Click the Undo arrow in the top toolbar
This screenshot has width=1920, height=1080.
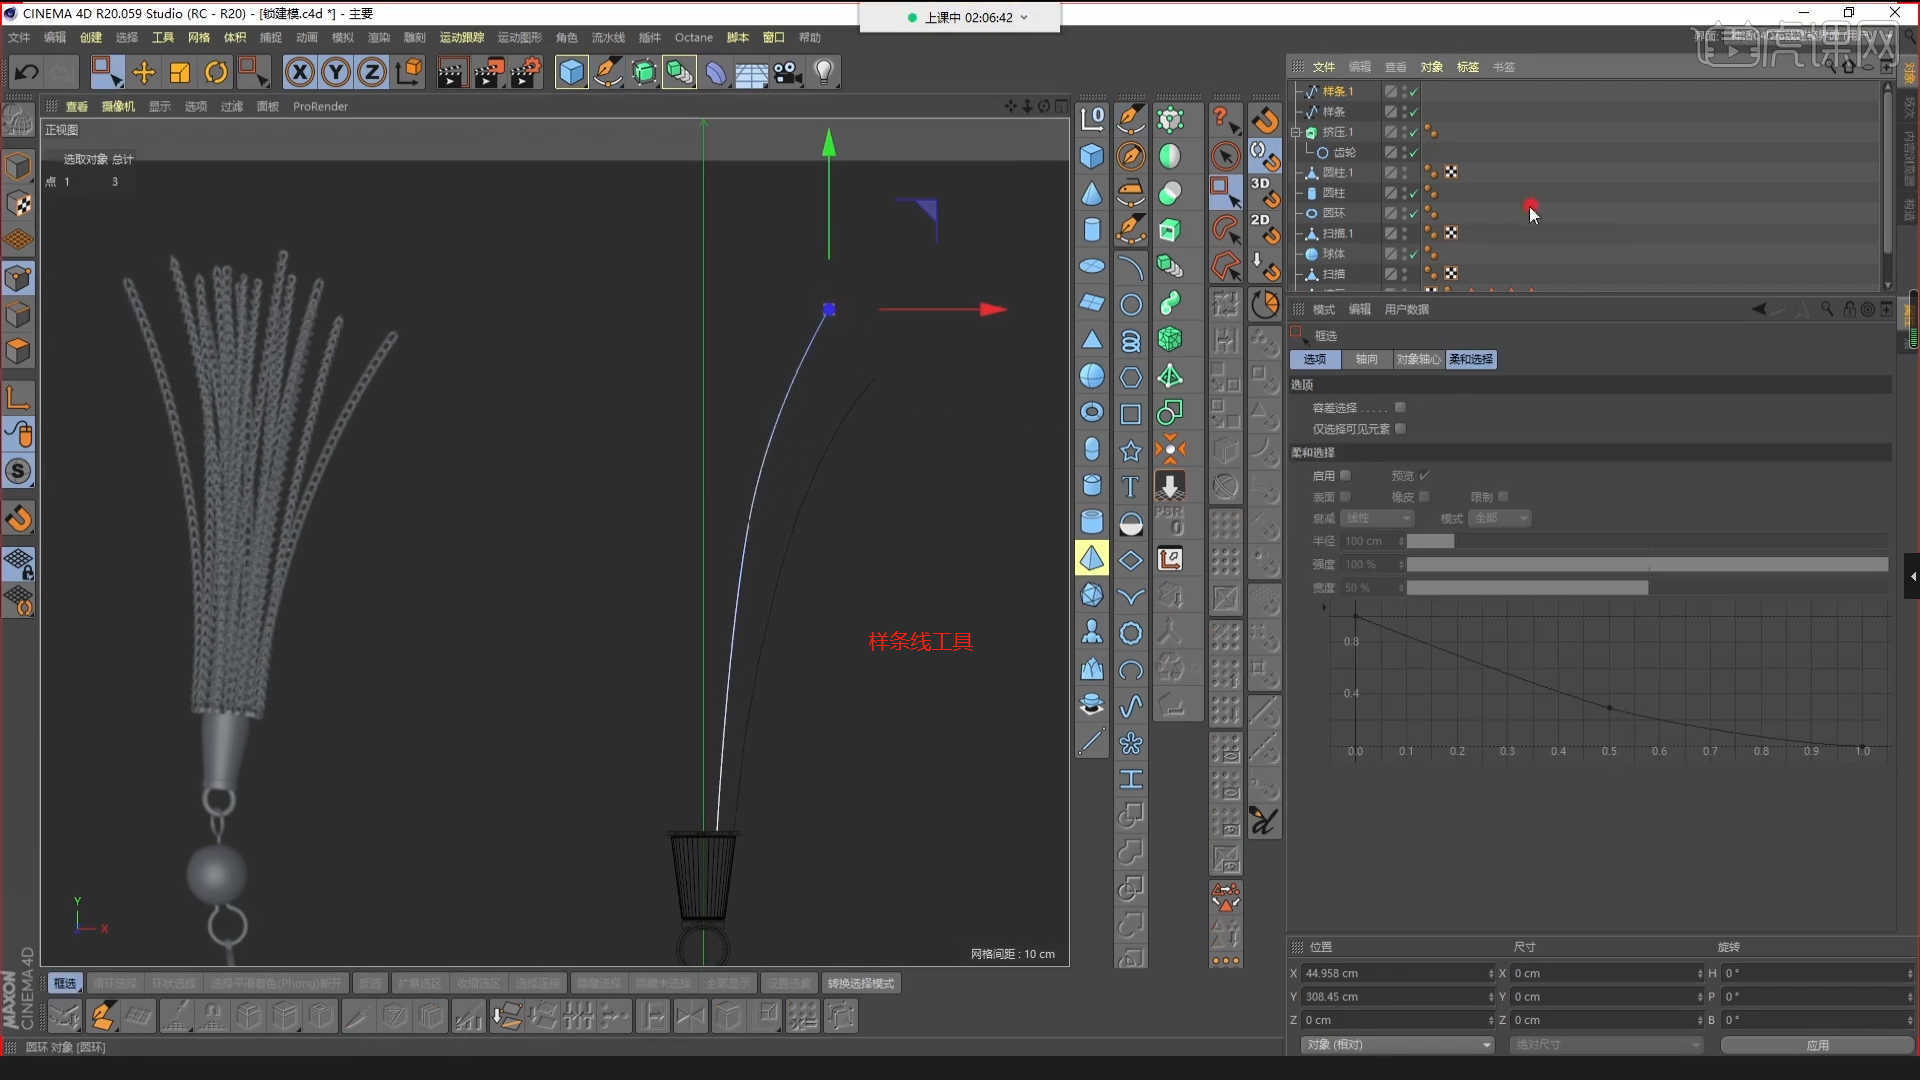[x=27, y=72]
